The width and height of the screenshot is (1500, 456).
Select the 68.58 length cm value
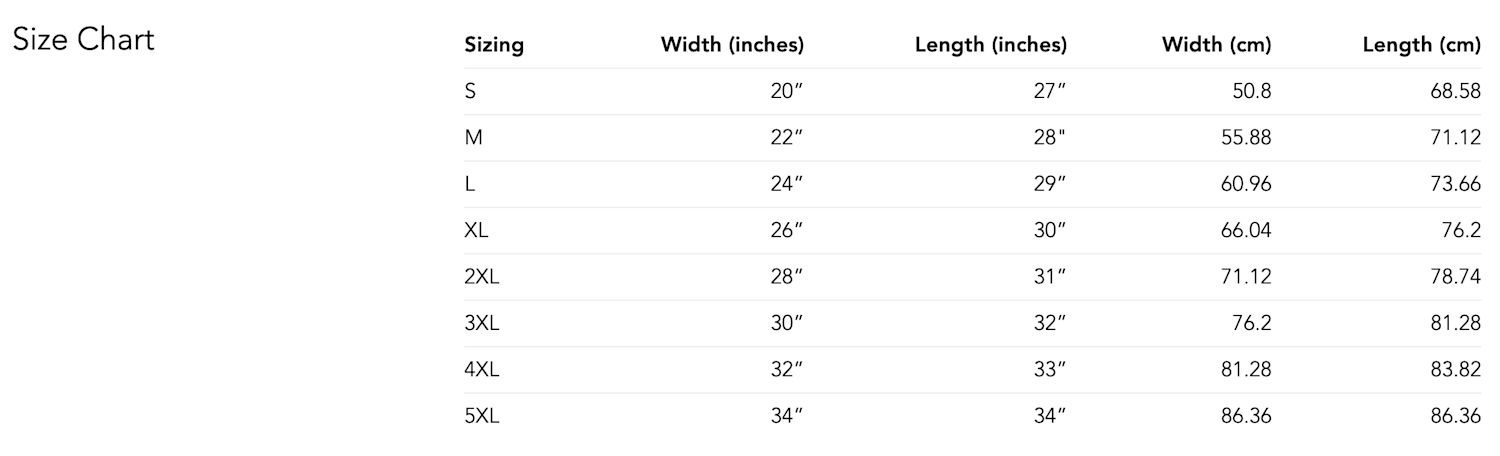tap(1455, 91)
